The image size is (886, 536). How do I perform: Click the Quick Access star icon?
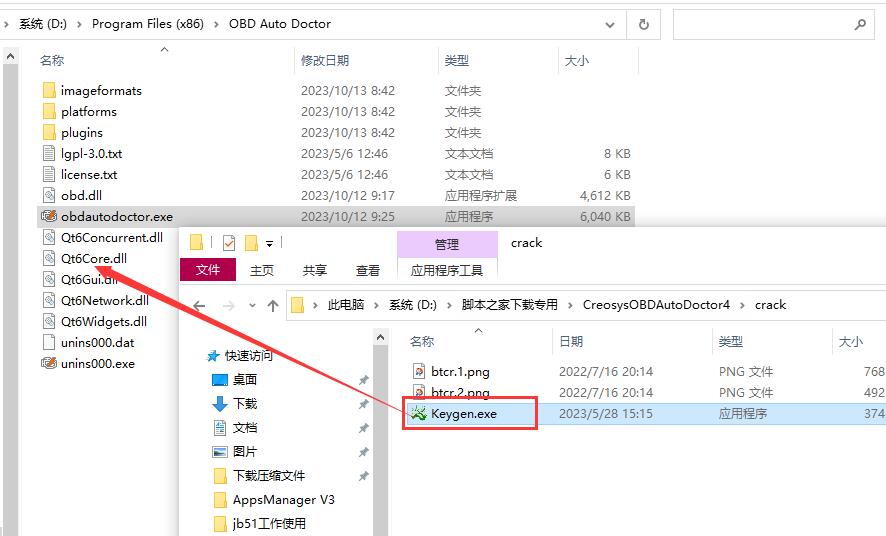tap(213, 356)
